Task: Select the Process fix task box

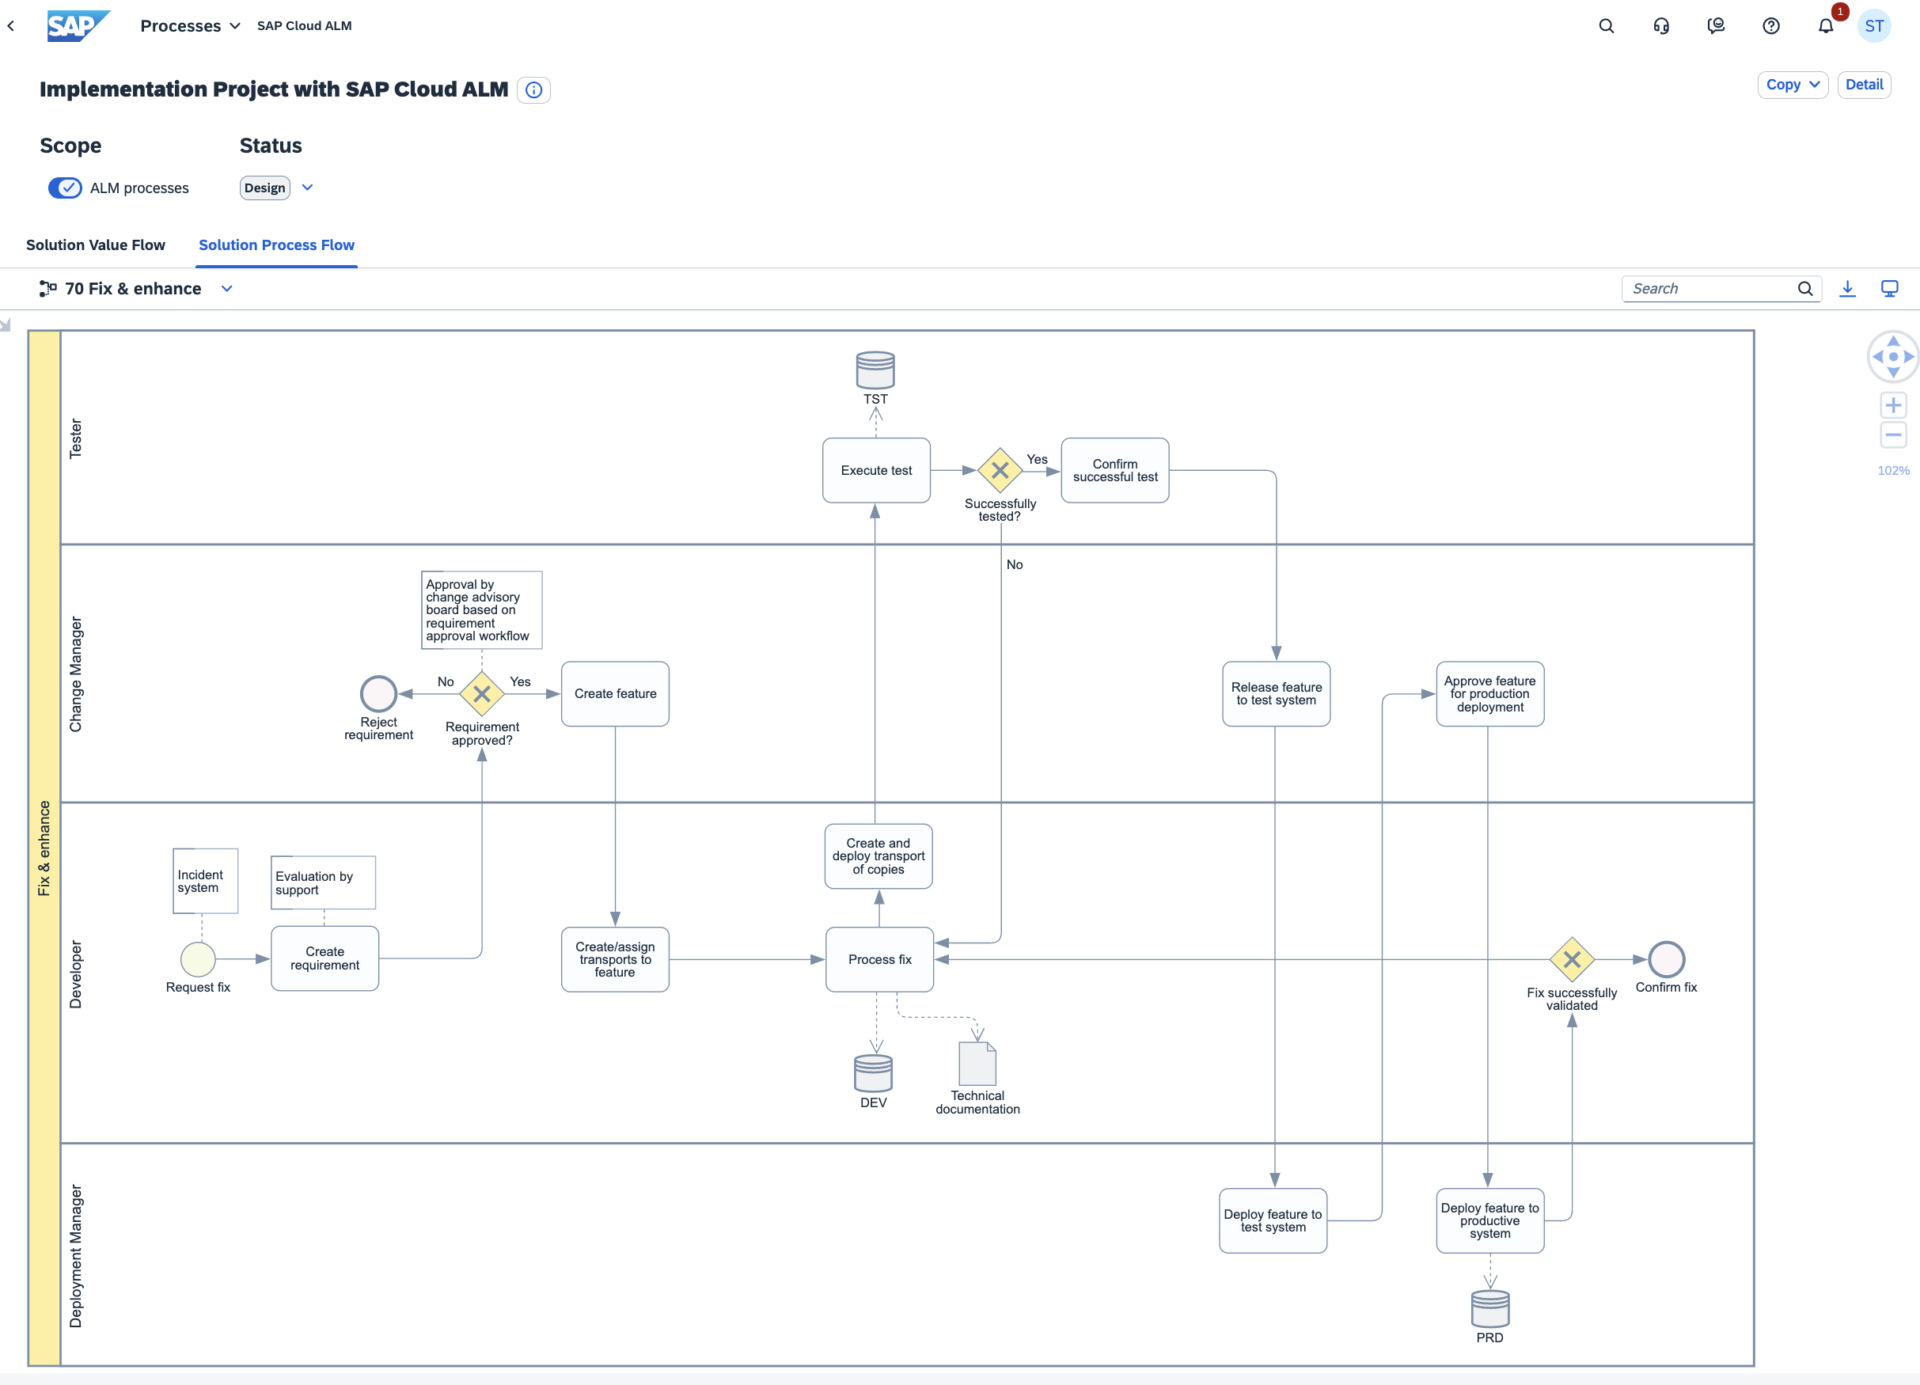Action: pos(879,960)
